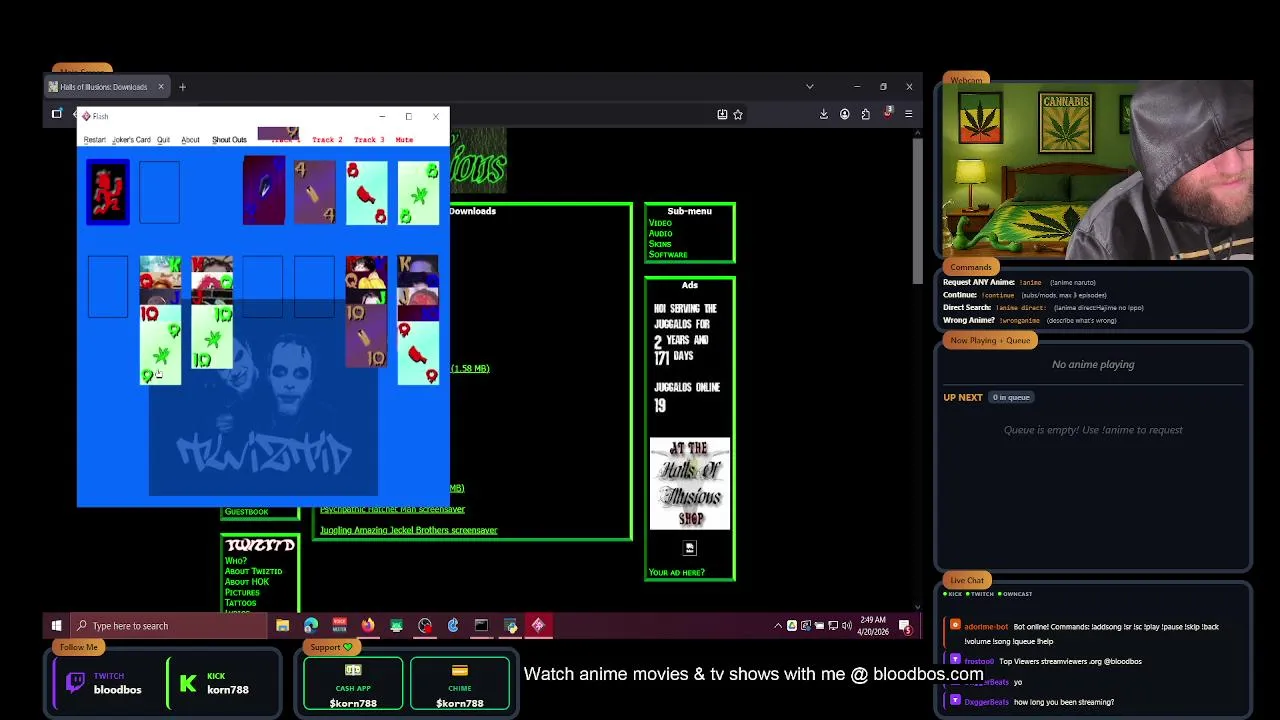Click the Twitch bloodbos follow panel
The width and height of the screenshot is (1280, 720).
tap(104, 684)
